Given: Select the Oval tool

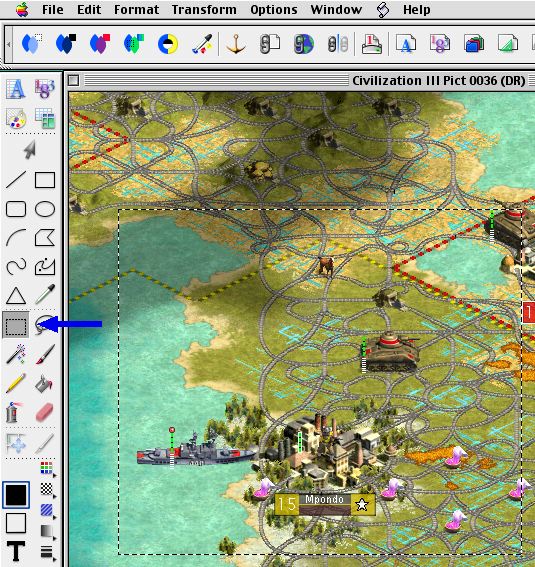Looking at the screenshot, I should click(45, 209).
